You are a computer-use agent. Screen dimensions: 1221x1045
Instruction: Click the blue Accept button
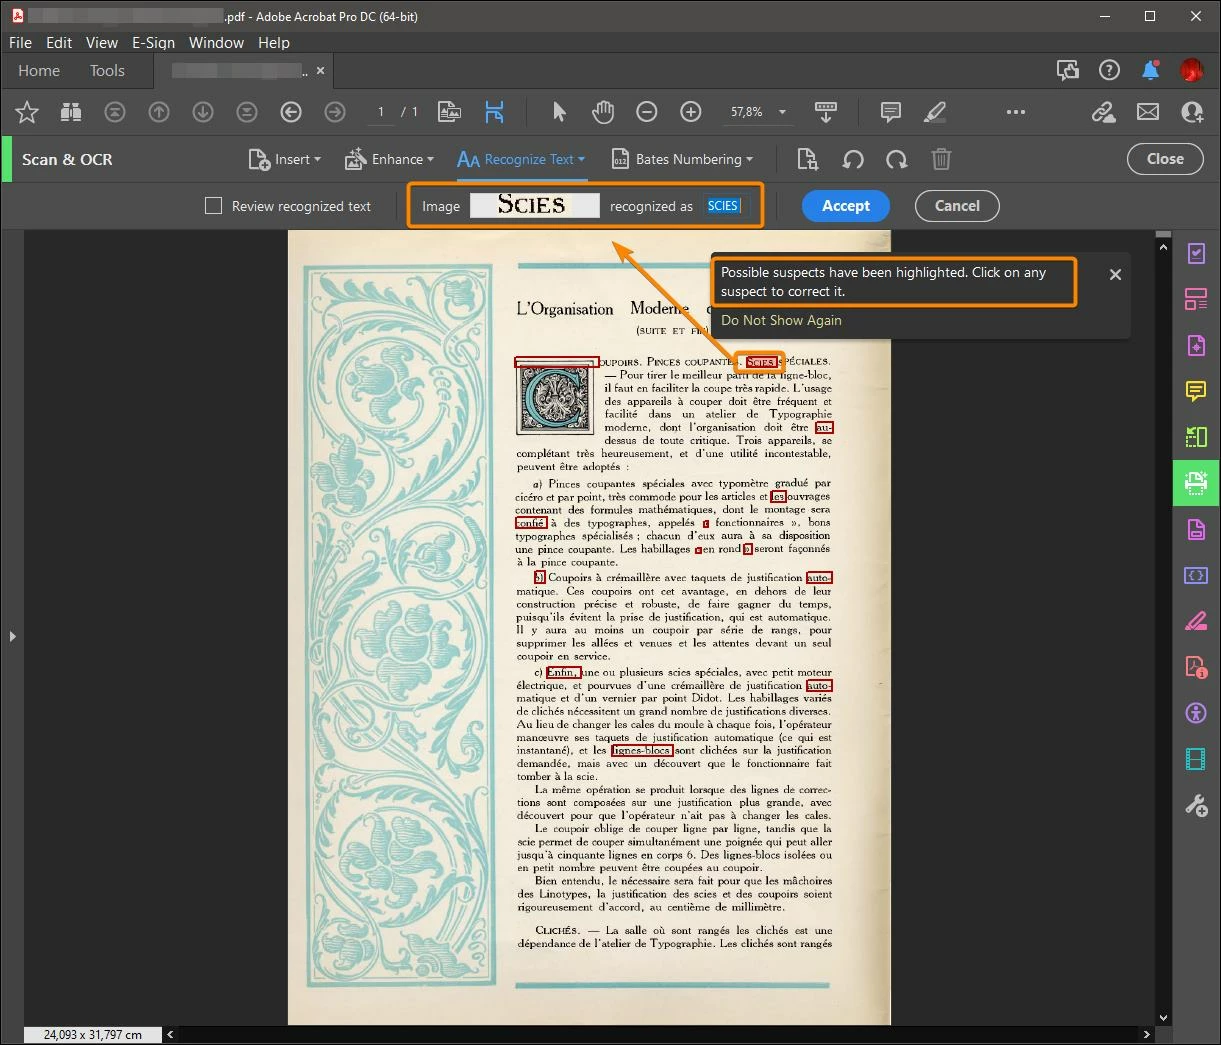(x=846, y=206)
